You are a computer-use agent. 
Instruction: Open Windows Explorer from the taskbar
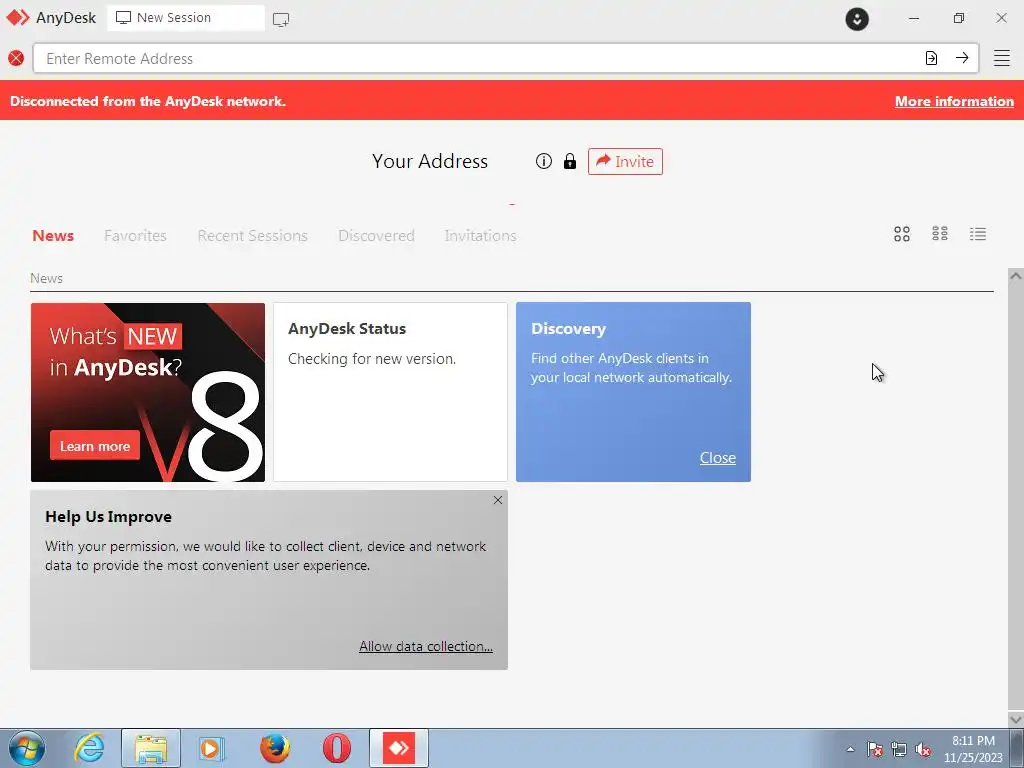tap(151, 748)
